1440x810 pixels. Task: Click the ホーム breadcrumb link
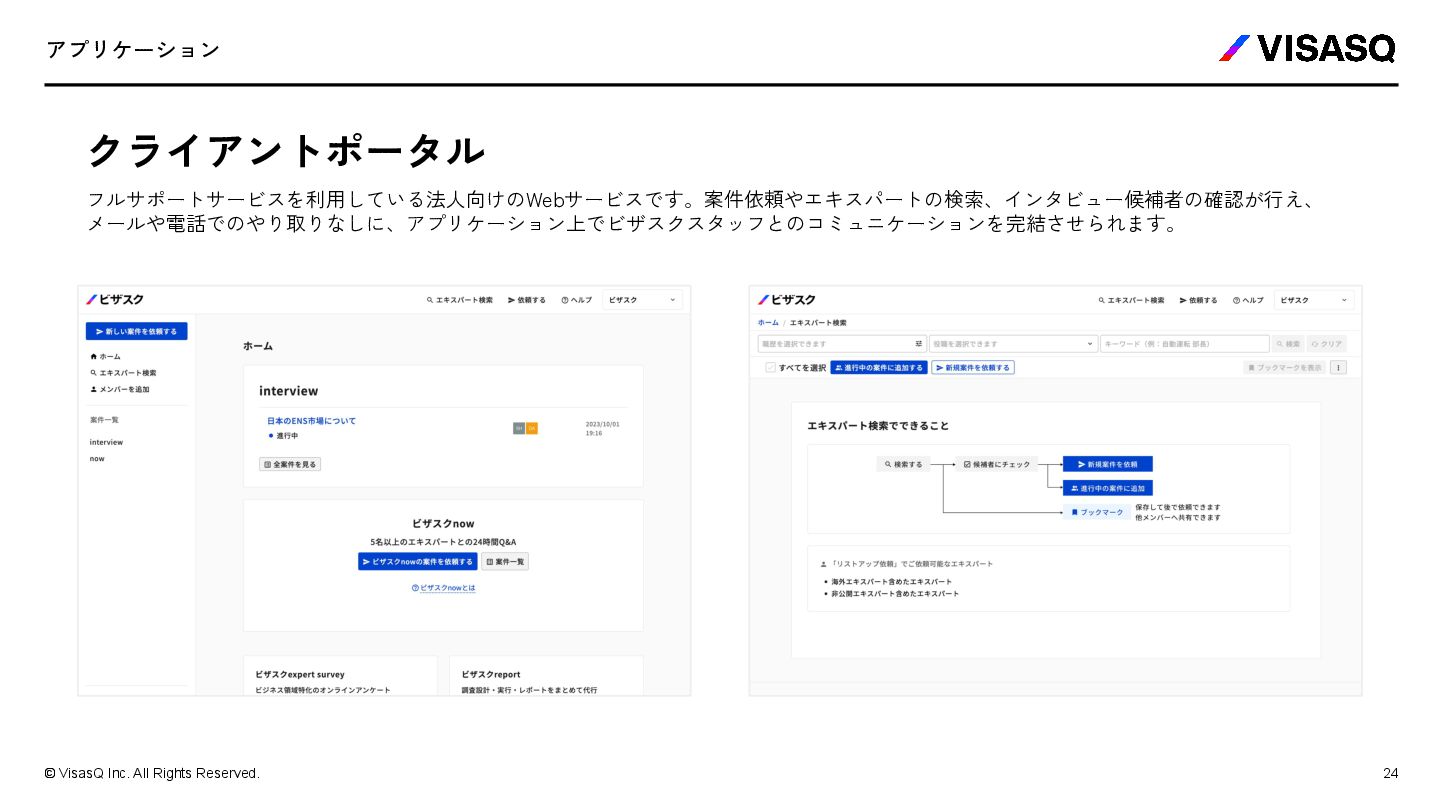768,323
